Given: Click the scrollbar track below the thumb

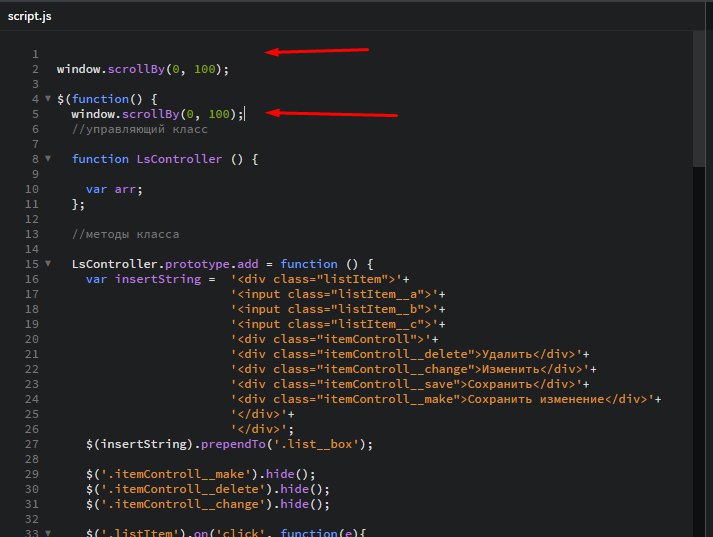Looking at the screenshot, I should click(698, 352).
